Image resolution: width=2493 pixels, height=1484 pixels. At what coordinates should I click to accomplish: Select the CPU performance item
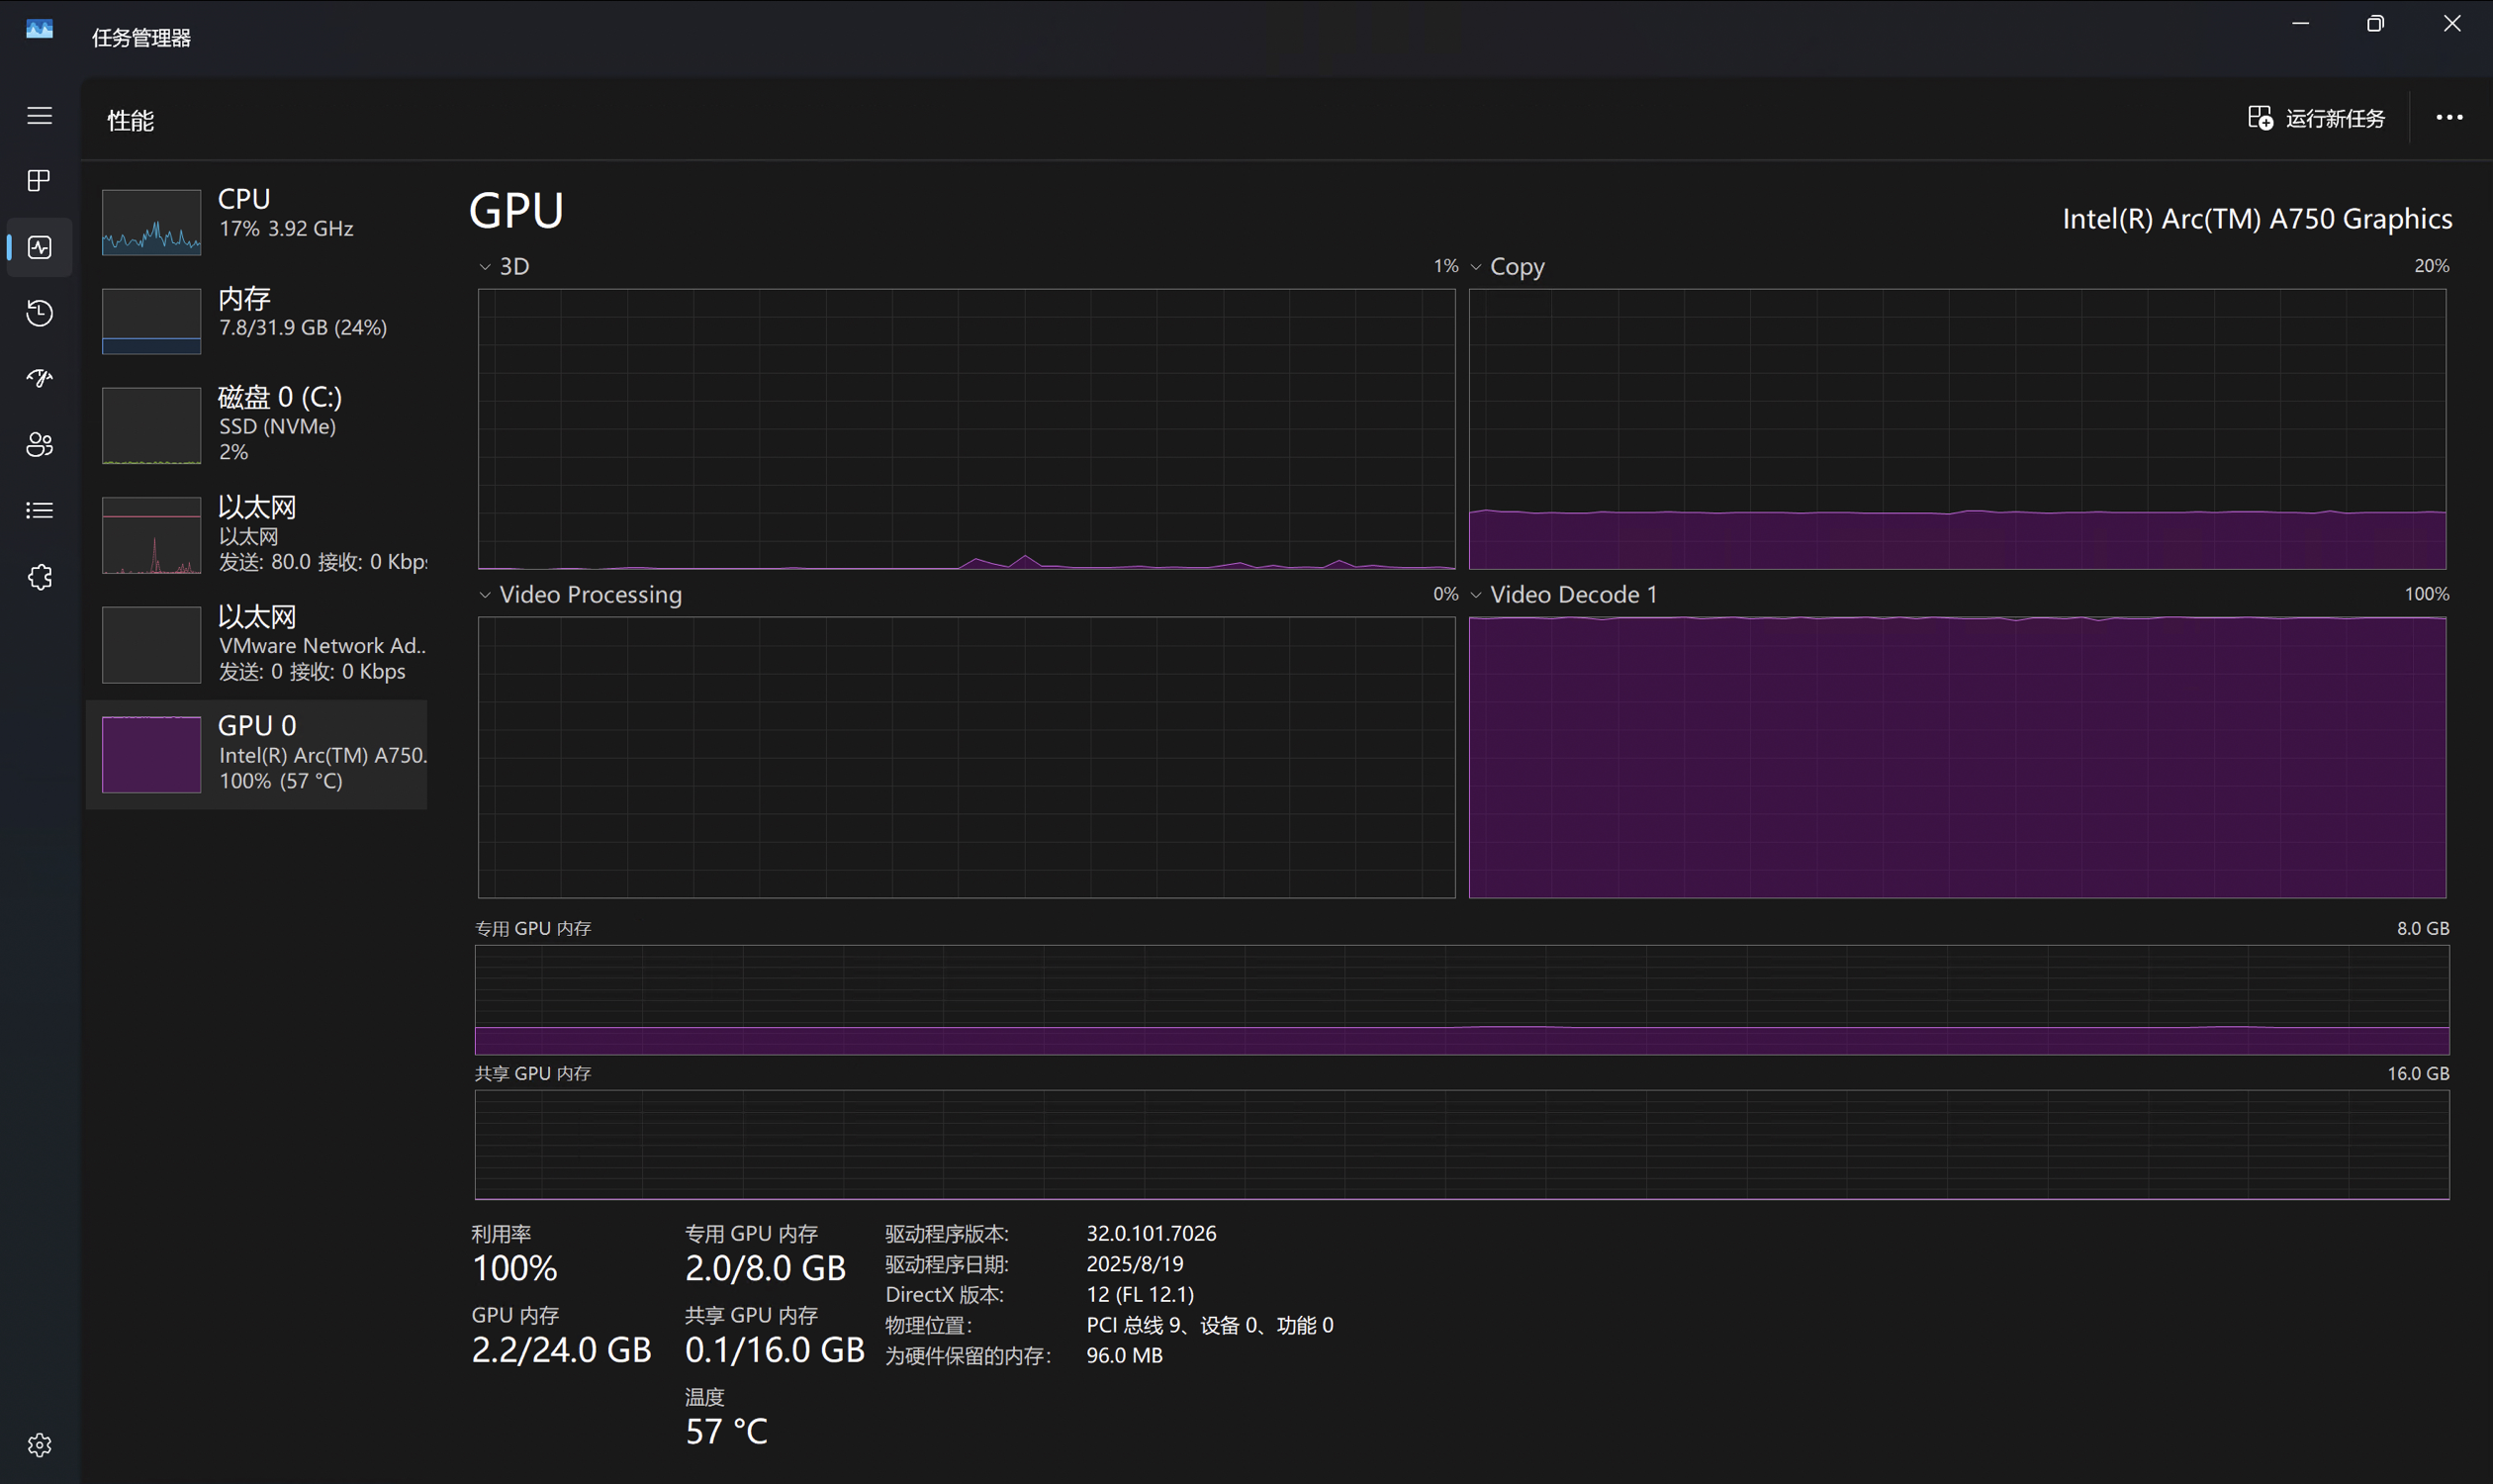260,221
